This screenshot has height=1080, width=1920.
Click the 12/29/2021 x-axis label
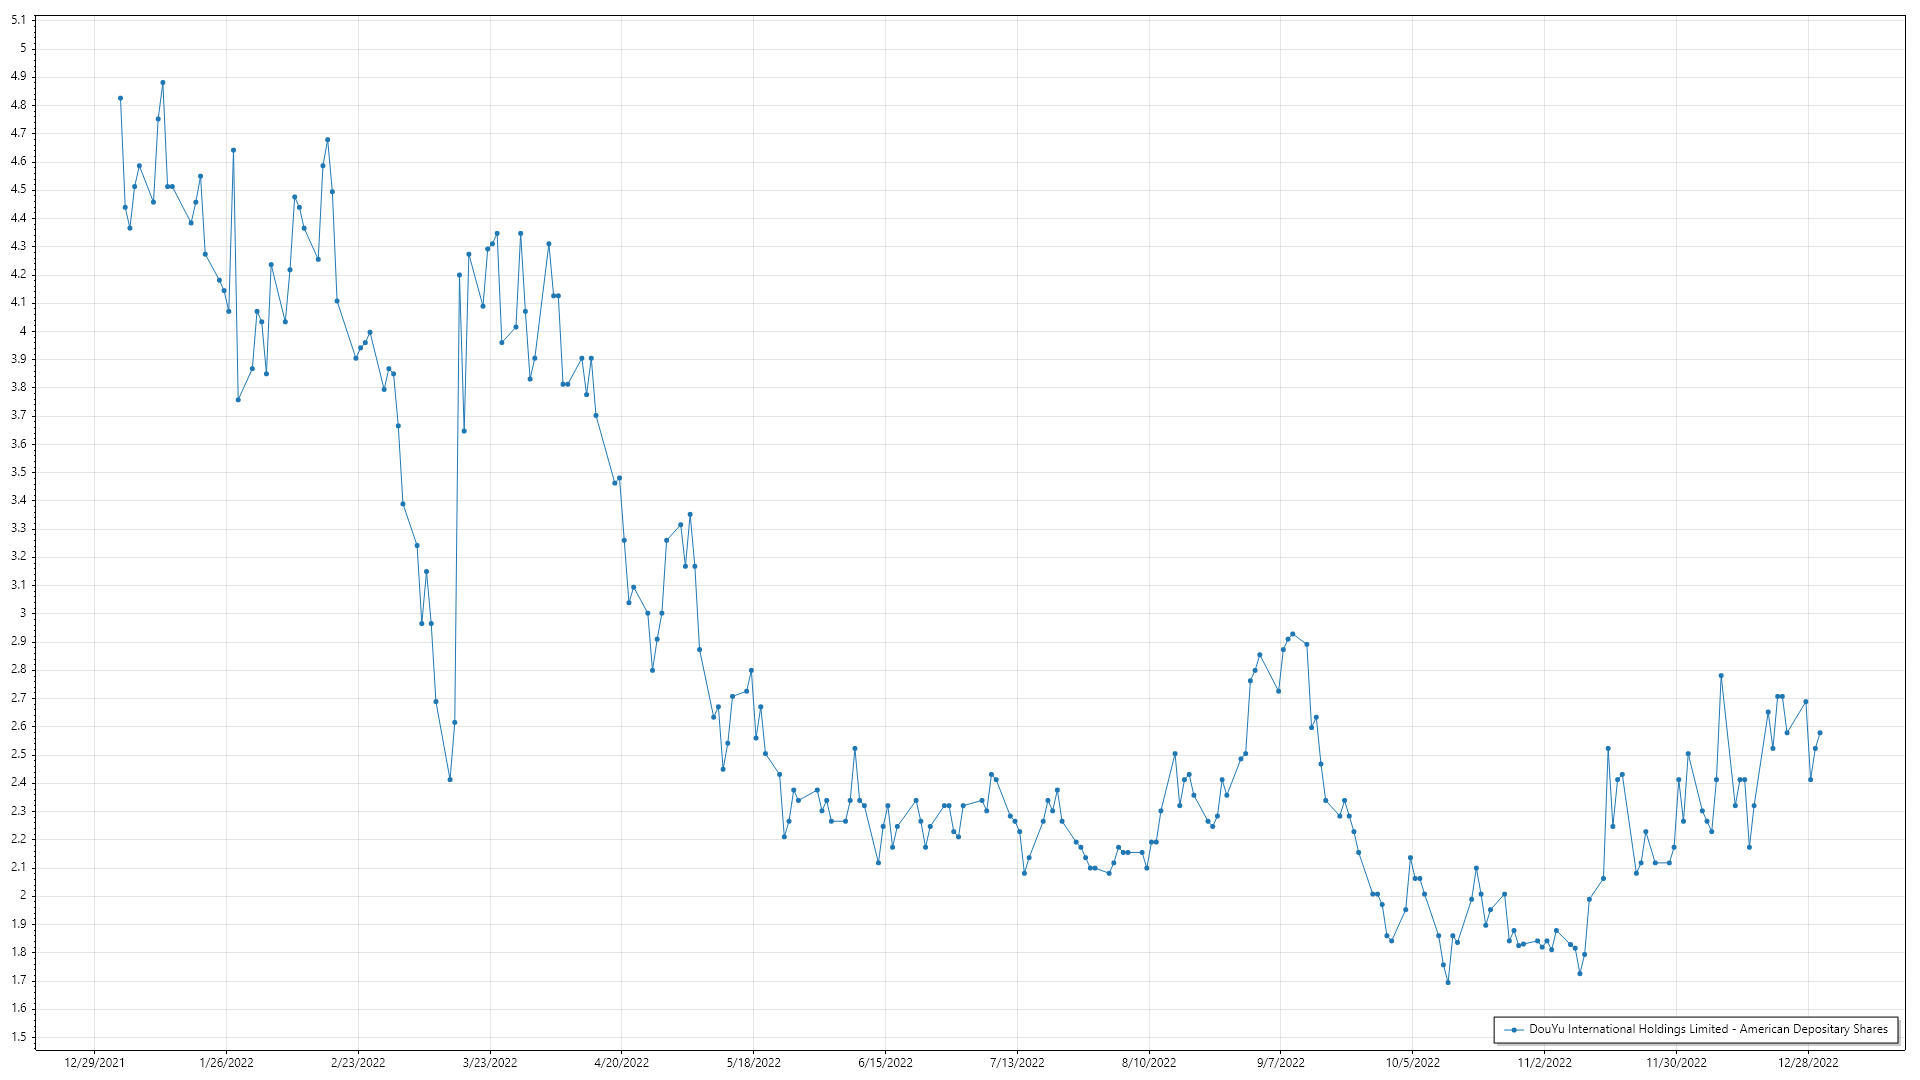(x=94, y=1062)
